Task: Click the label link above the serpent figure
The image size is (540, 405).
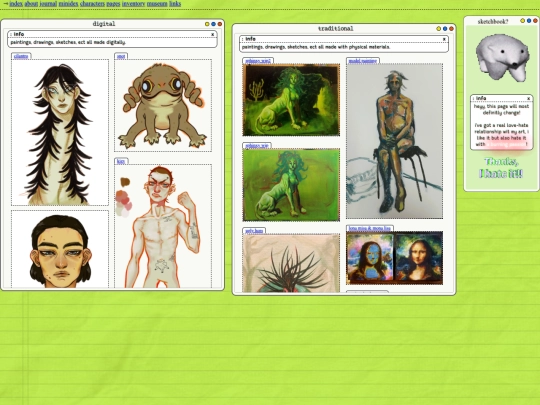Action: (21, 56)
